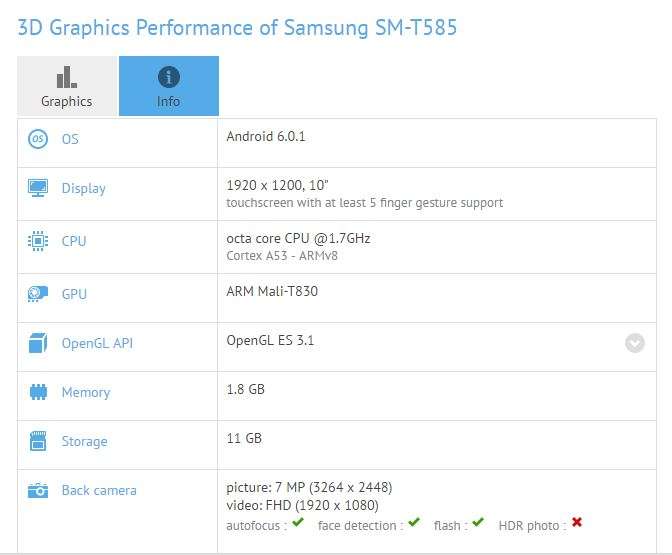672x555 pixels.
Task: Click the autofocus green checkmark
Action: tap(297, 522)
